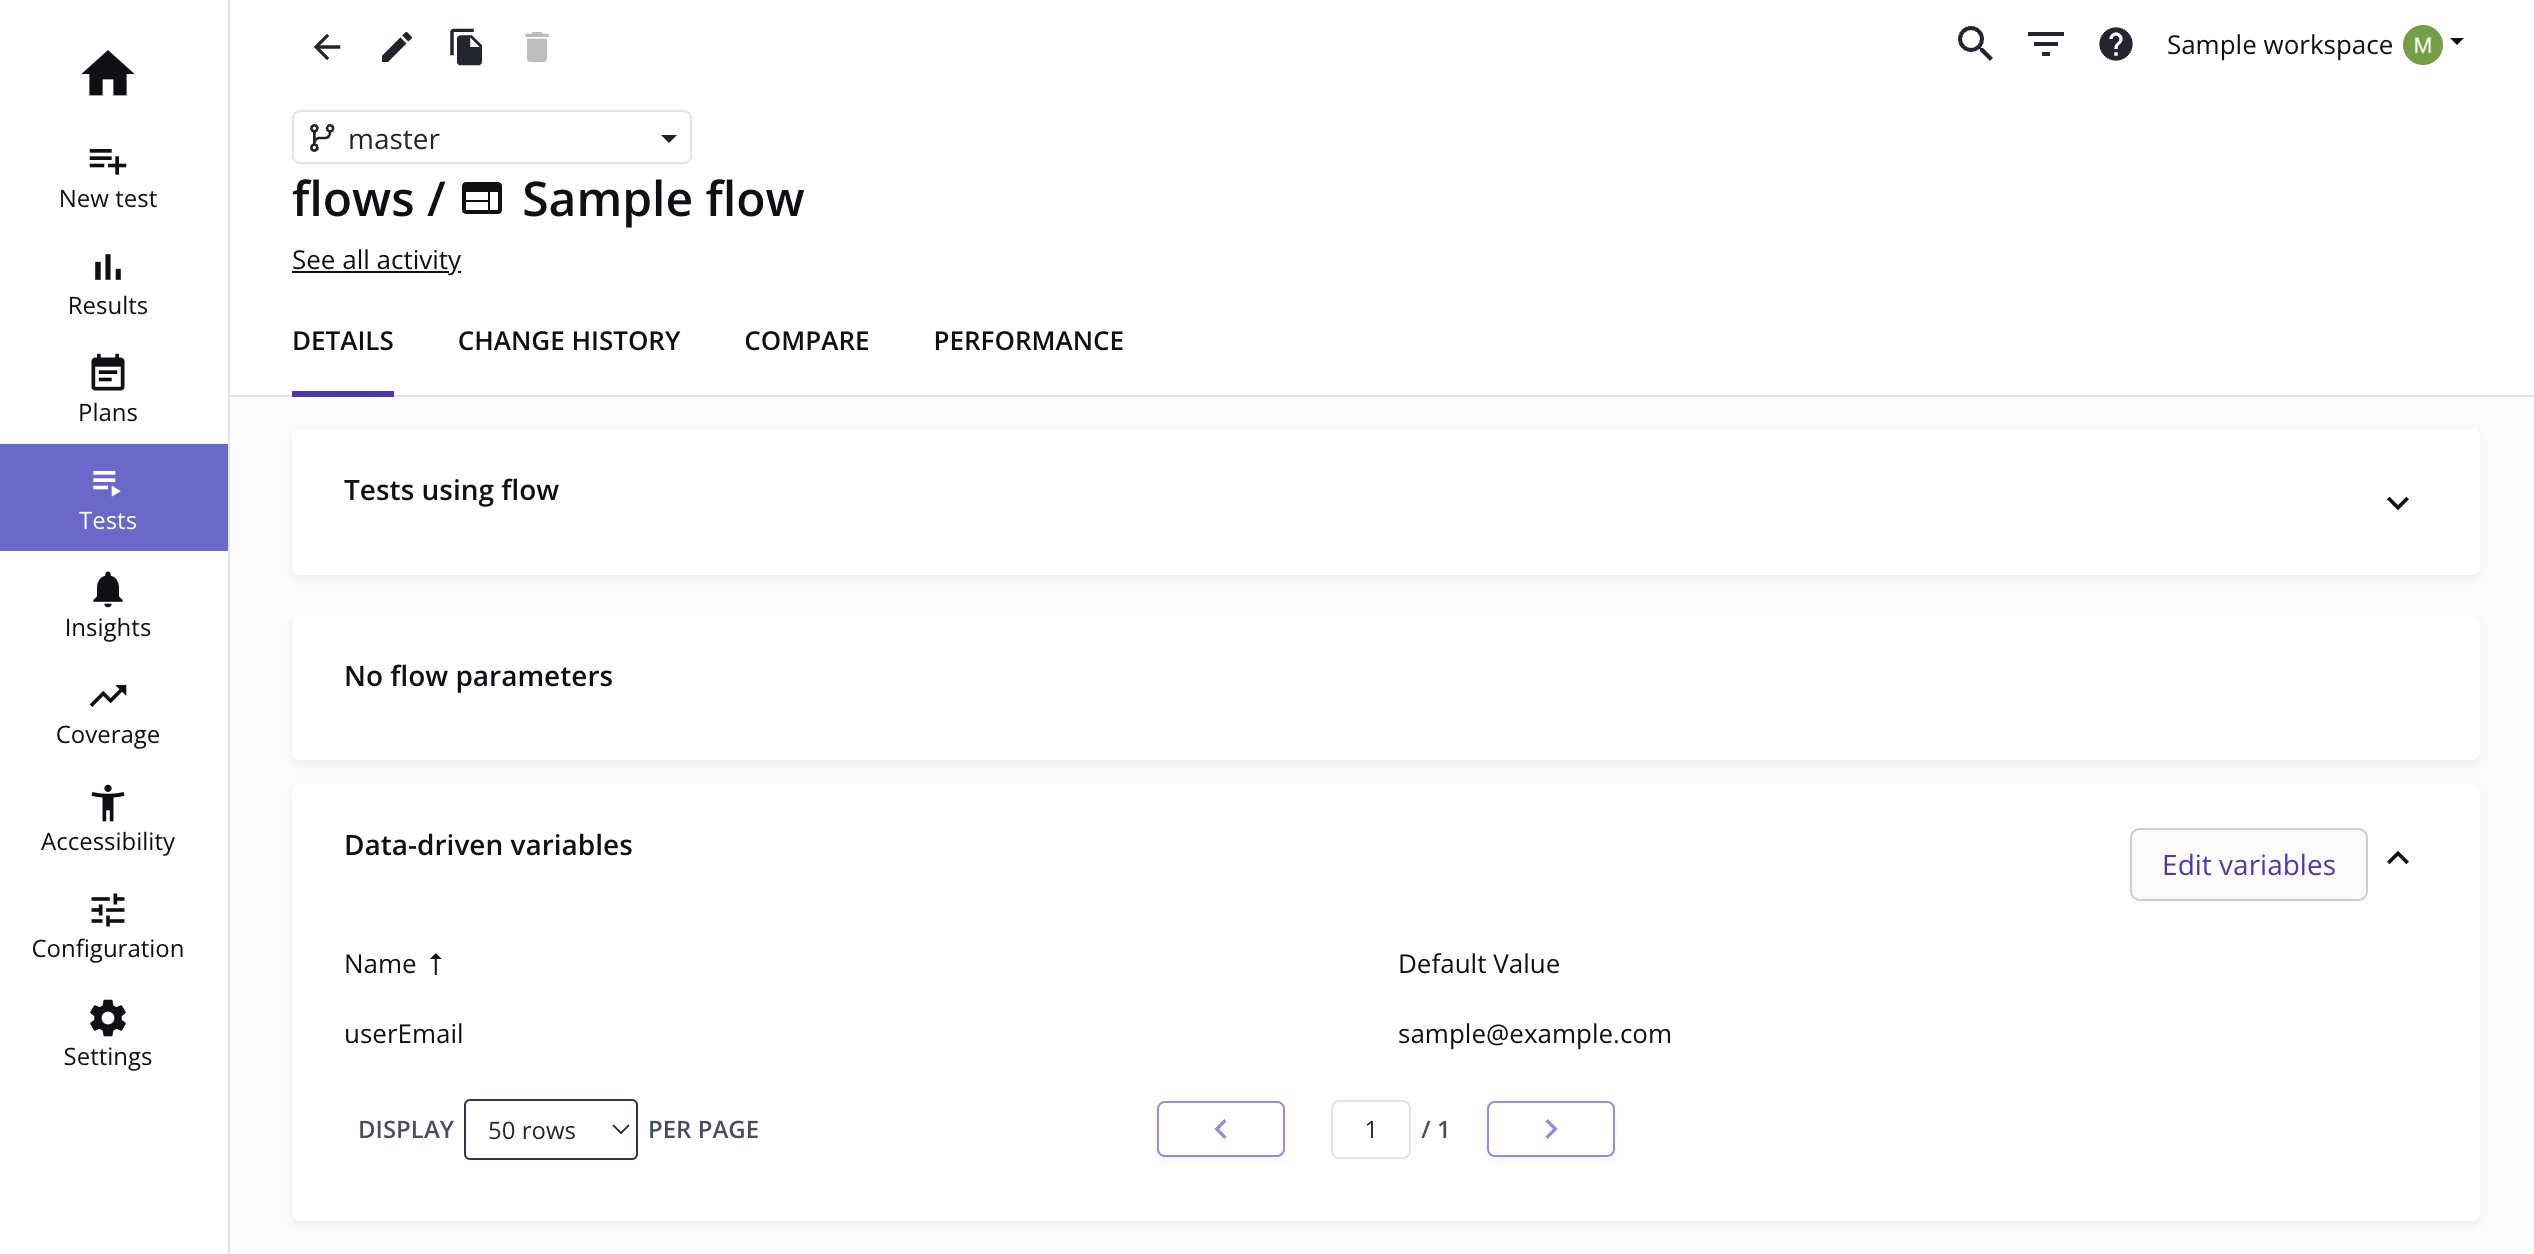Screen dimensions: 2534x1254
Task: Open the filter list icon
Action: (2046, 44)
